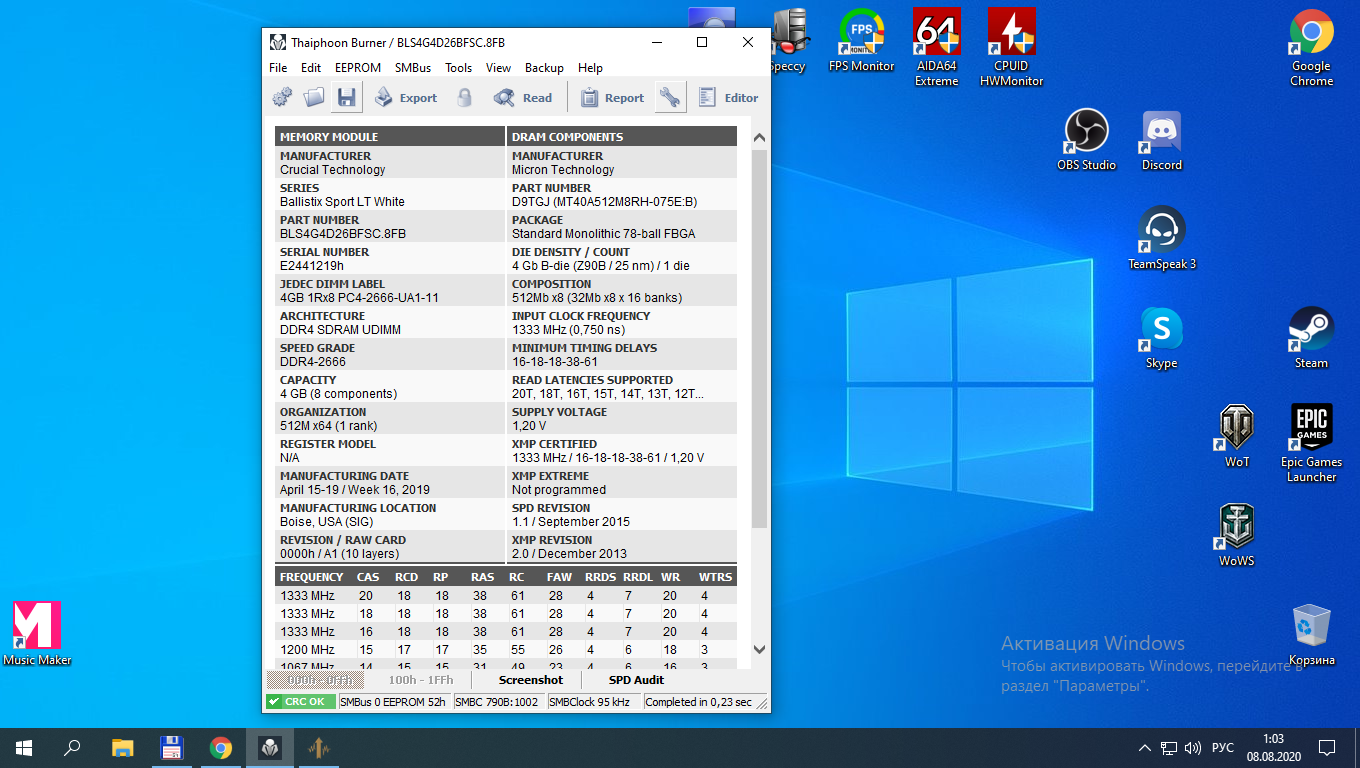Open the SMBus menu

click(x=413, y=68)
